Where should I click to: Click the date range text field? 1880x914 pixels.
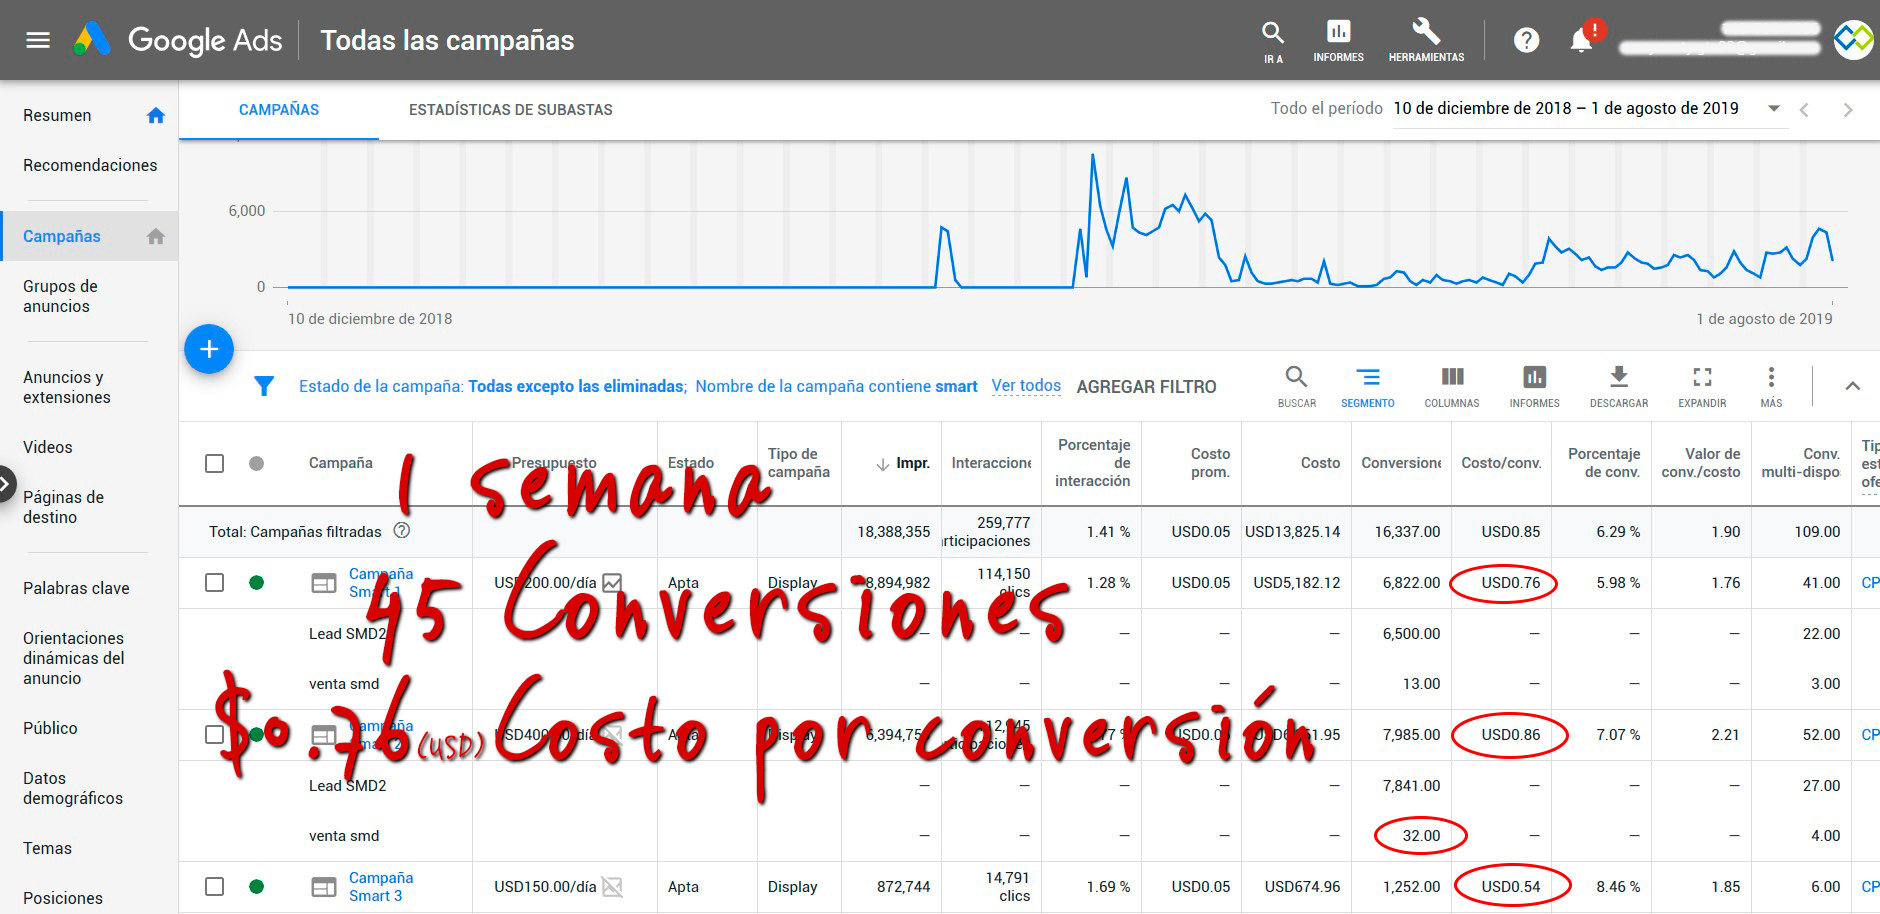tap(1566, 108)
